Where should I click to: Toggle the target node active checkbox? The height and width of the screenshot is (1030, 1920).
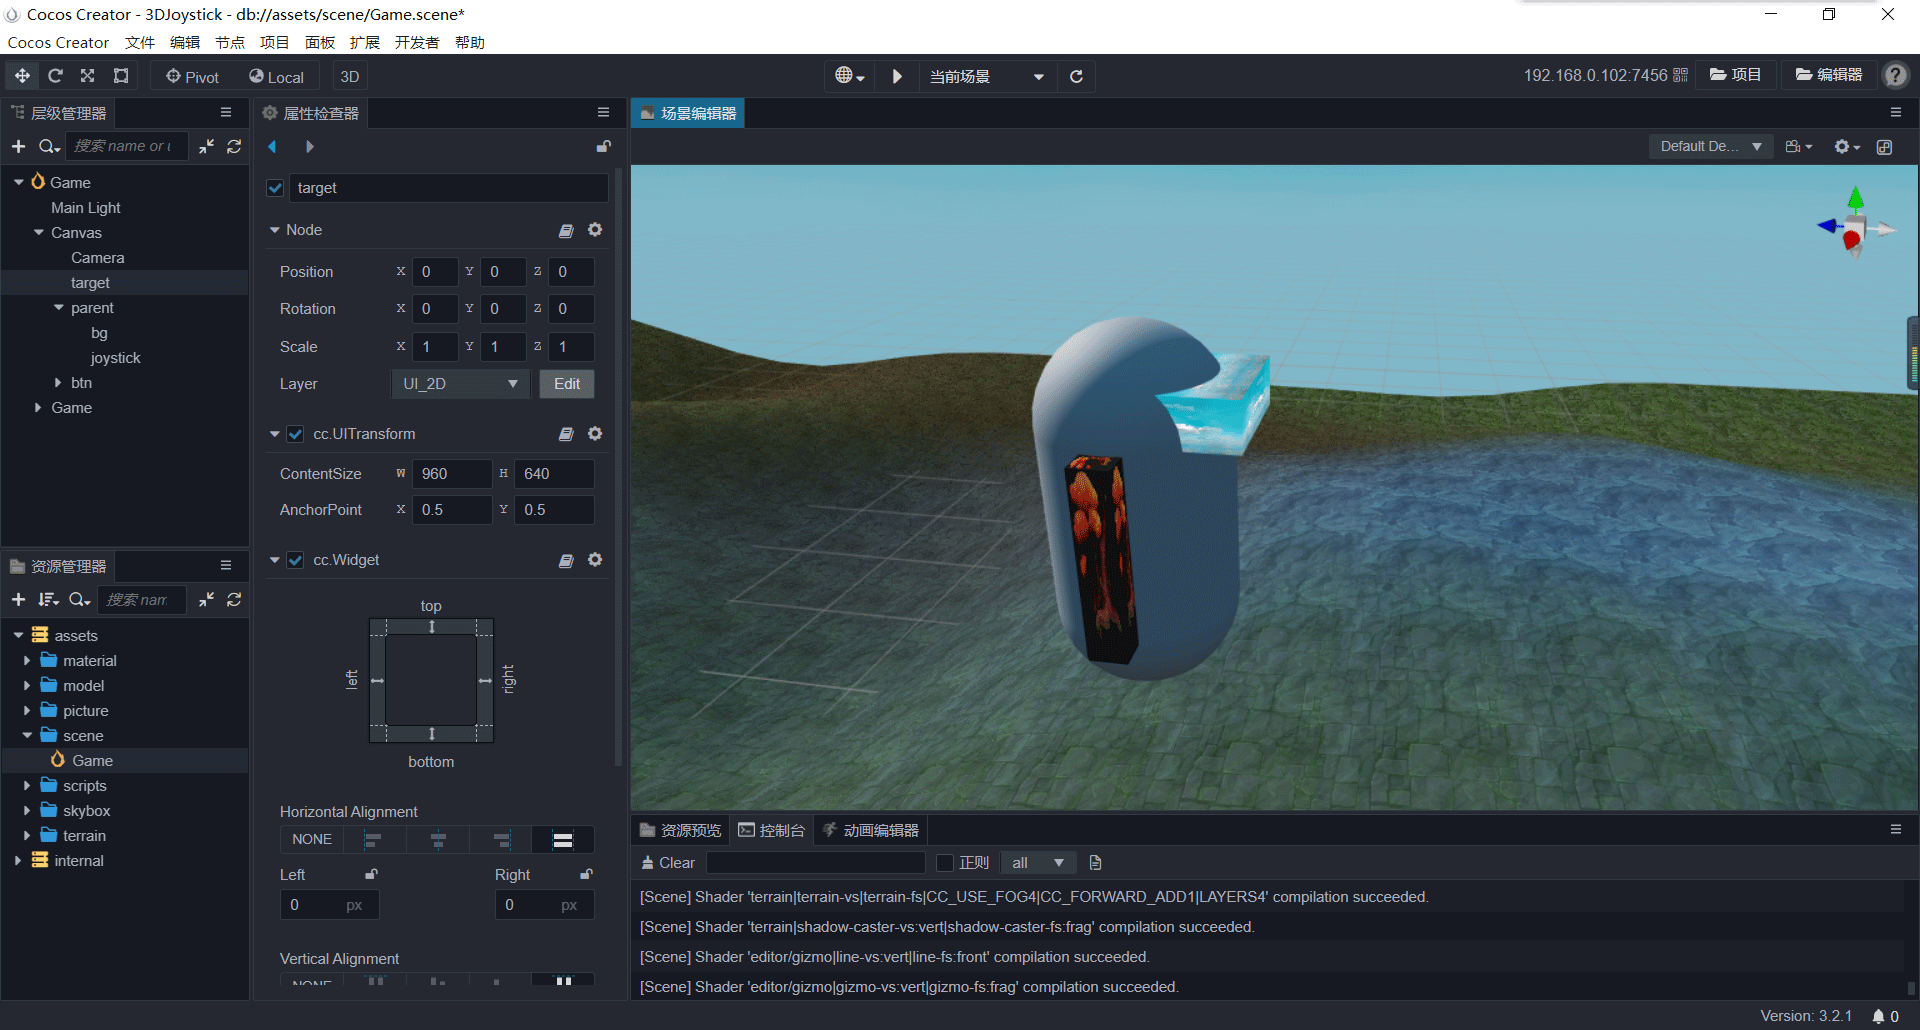(x=276, y=188)
